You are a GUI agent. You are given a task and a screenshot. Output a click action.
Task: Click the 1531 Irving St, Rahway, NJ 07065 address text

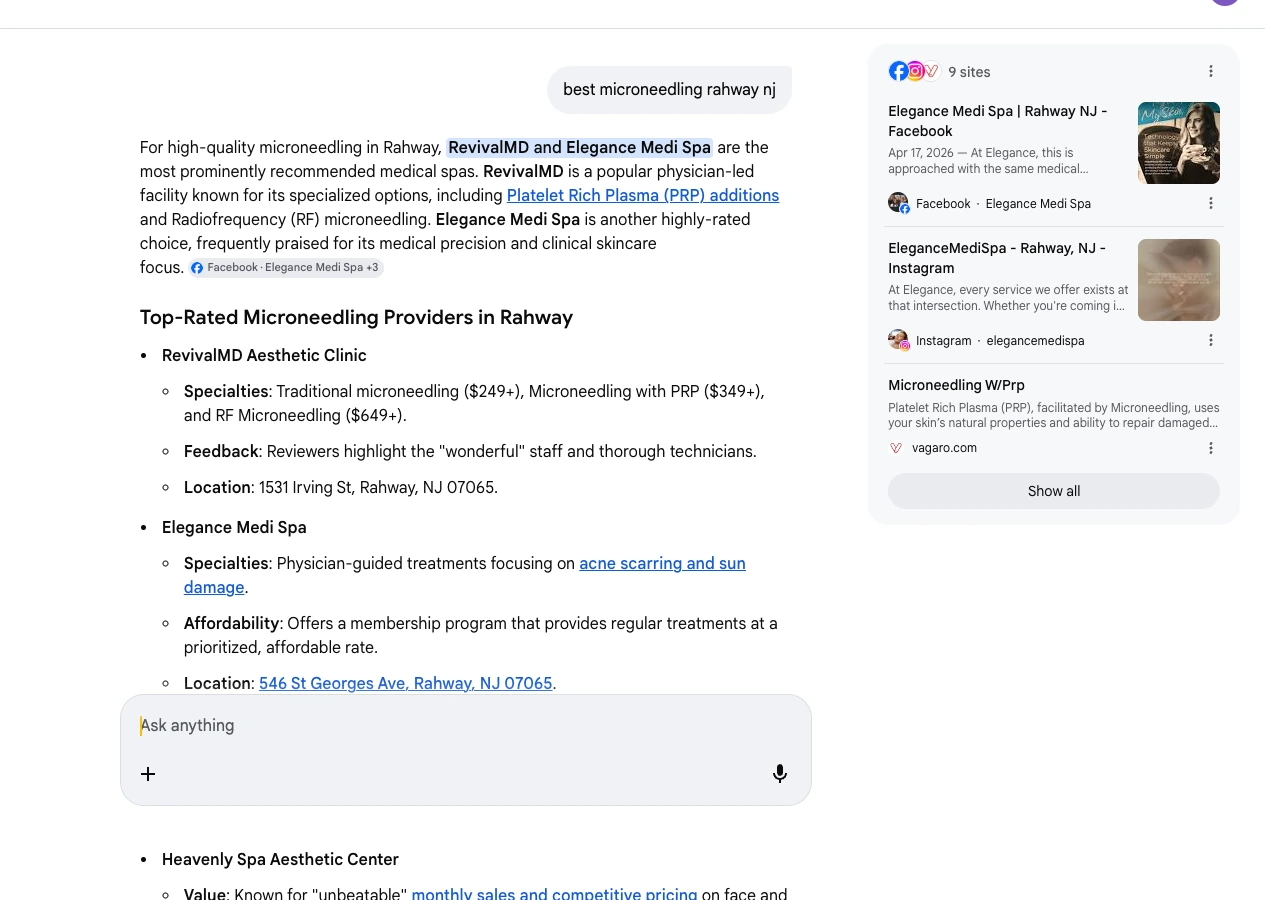[x=378, y=487]
